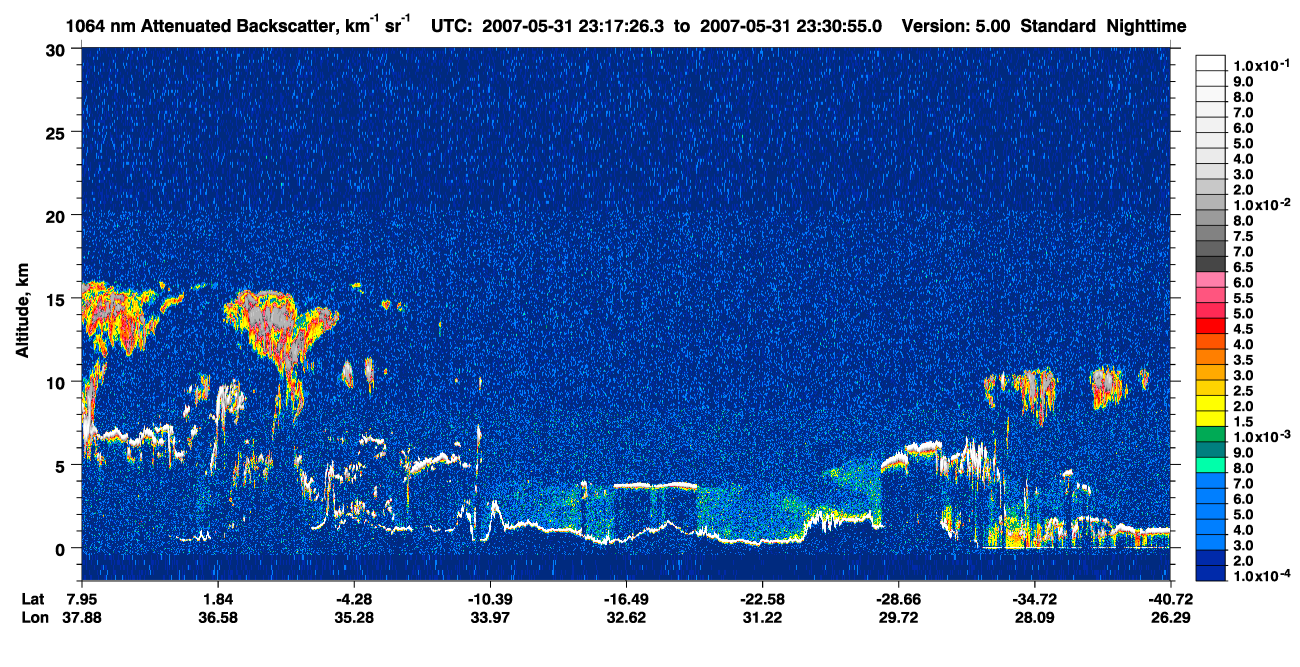Click the 'UTC:' label
The width and height of the screenshot is (1300, 667).
451,27
